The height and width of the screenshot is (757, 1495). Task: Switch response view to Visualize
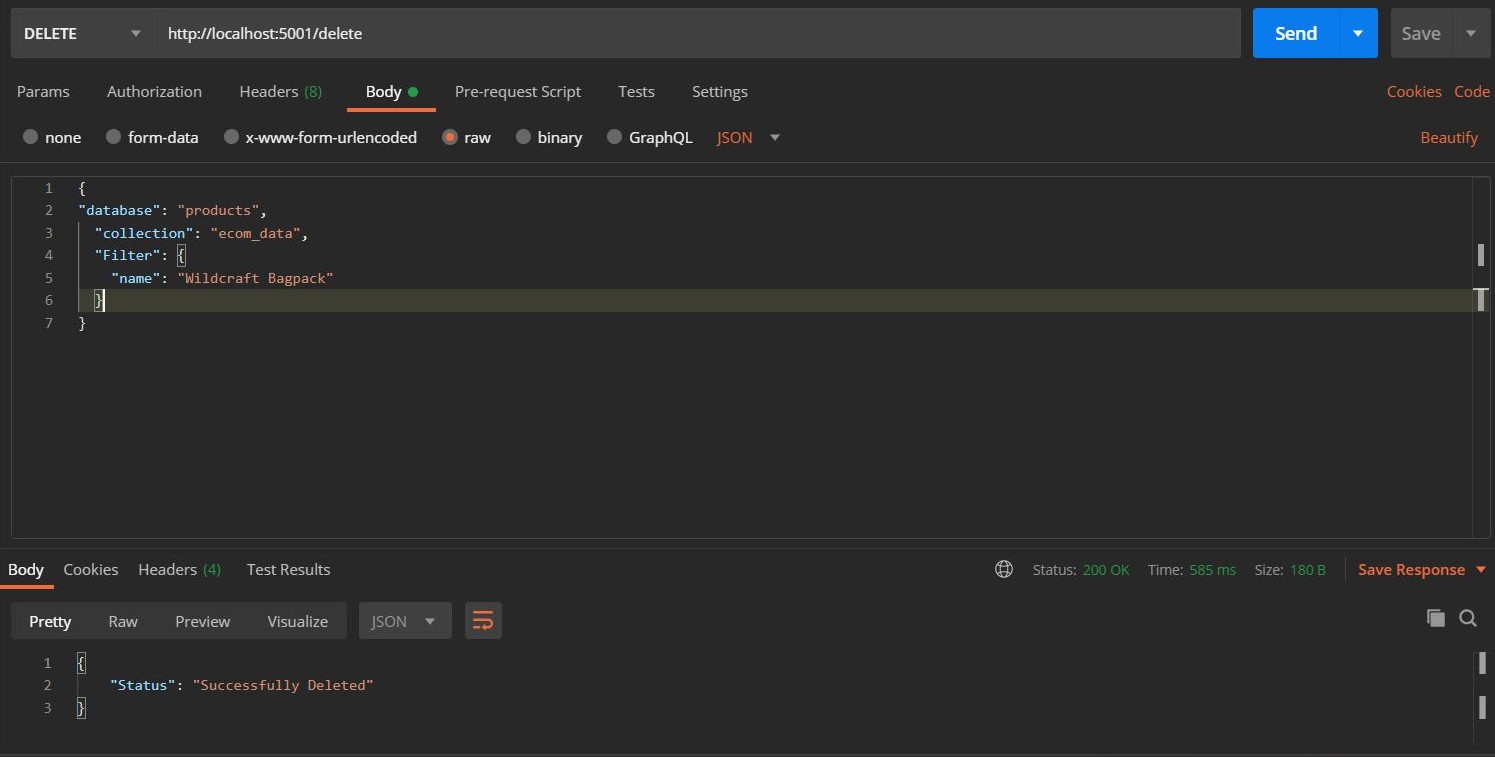pyautogui.click(x=298, y=621)
